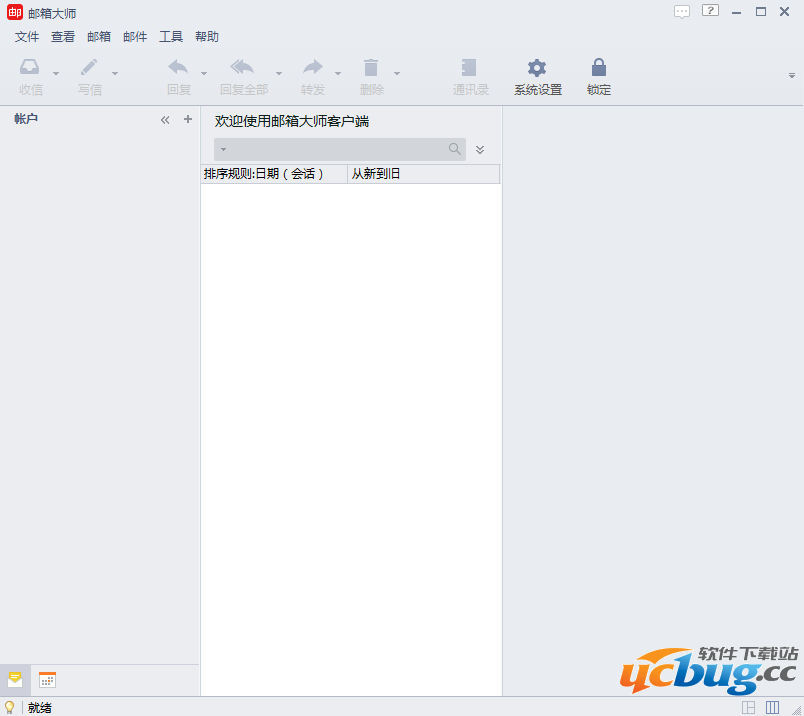Open the 文件 menu
804x716 pixels.
pos(27,37)
